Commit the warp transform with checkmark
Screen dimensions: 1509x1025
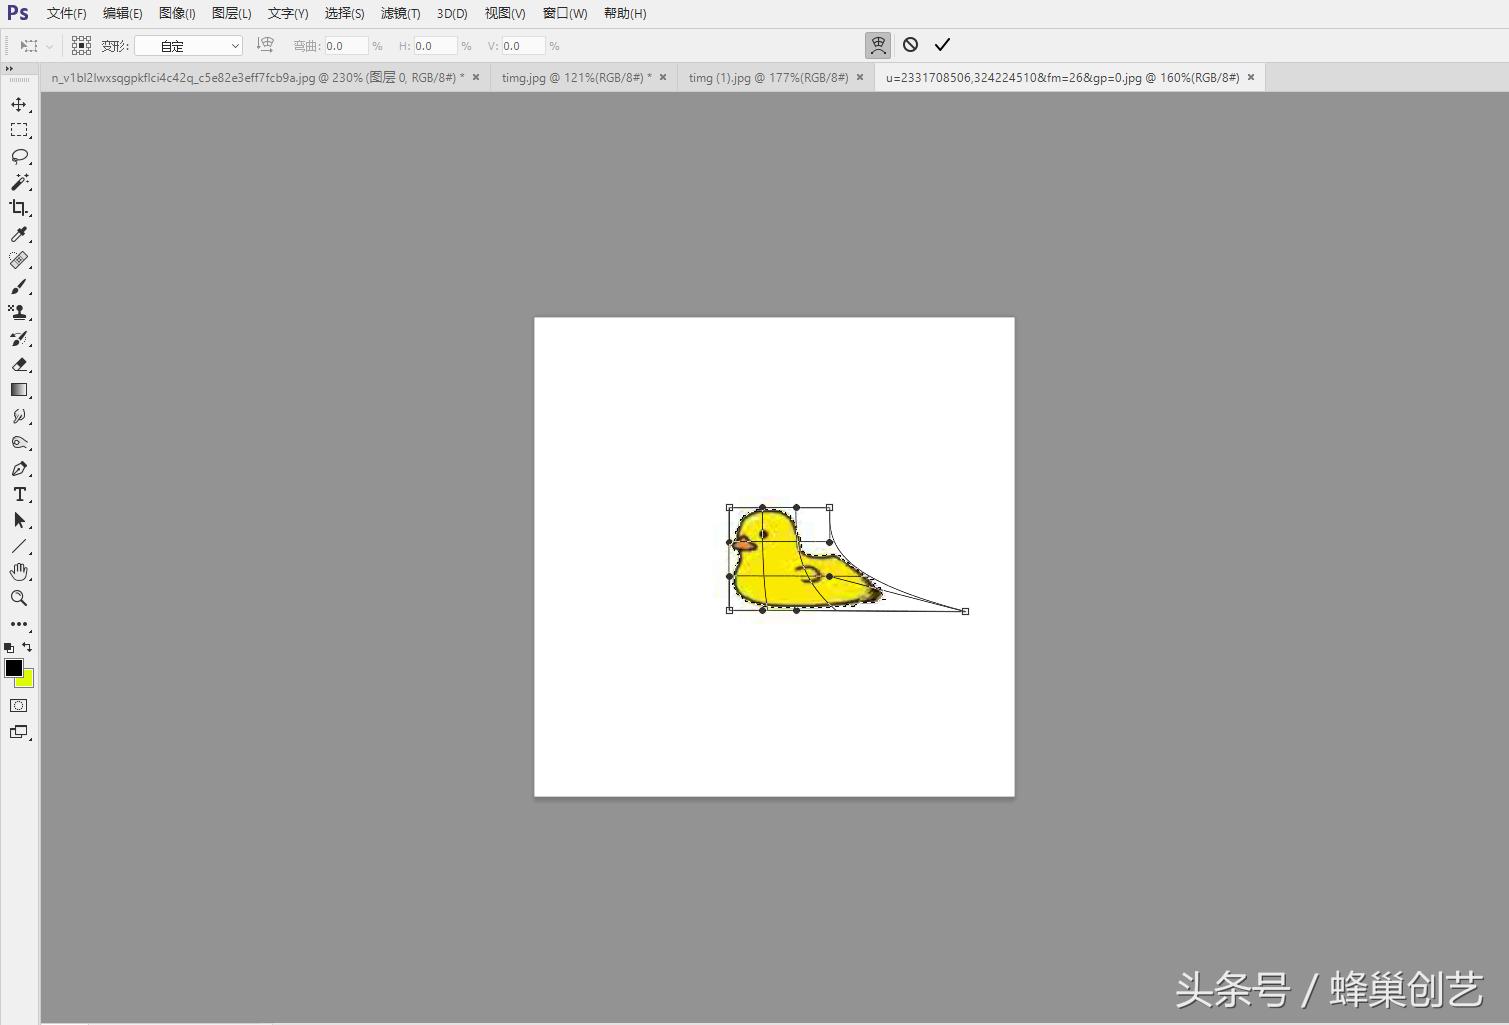pos(941,45)
